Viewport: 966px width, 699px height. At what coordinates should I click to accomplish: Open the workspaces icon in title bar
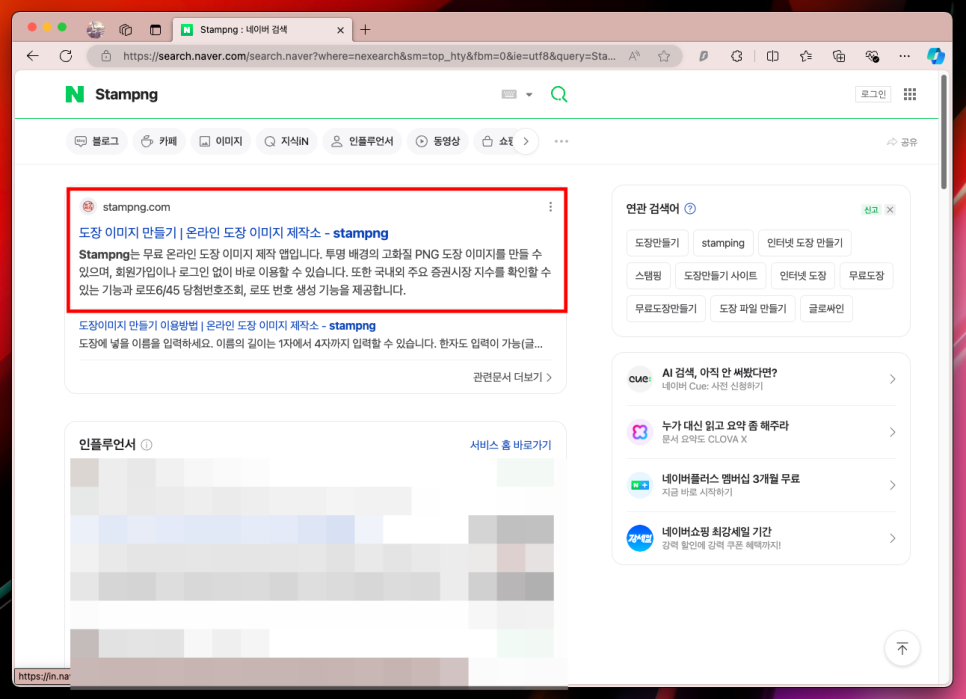coord(126,29)
